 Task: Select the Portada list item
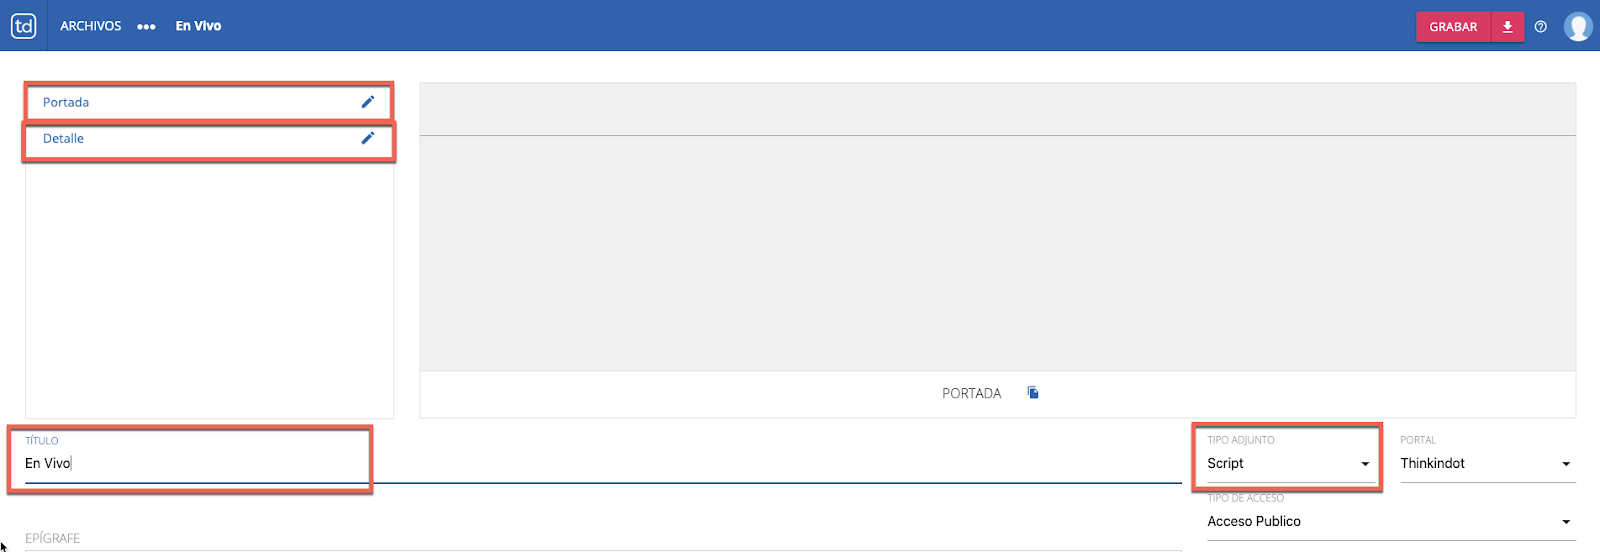click(66, 102)
